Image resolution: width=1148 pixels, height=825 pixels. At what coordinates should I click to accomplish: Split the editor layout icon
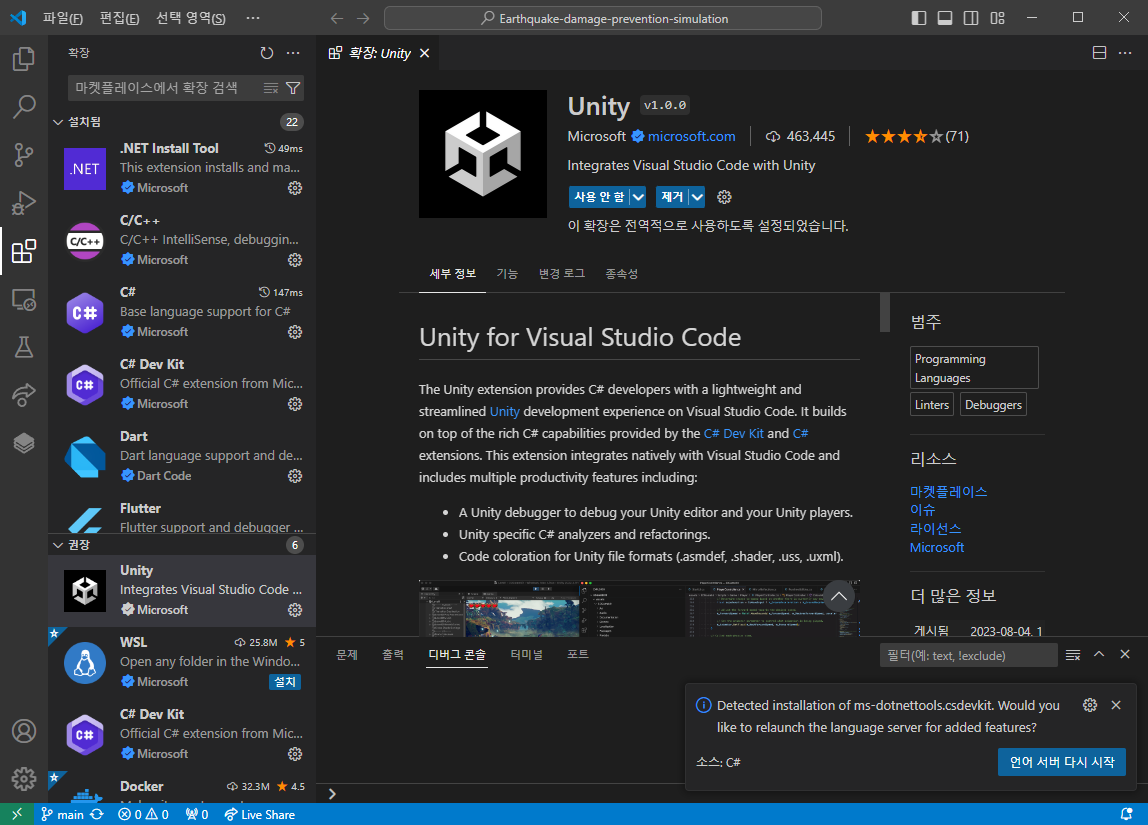1099,53
